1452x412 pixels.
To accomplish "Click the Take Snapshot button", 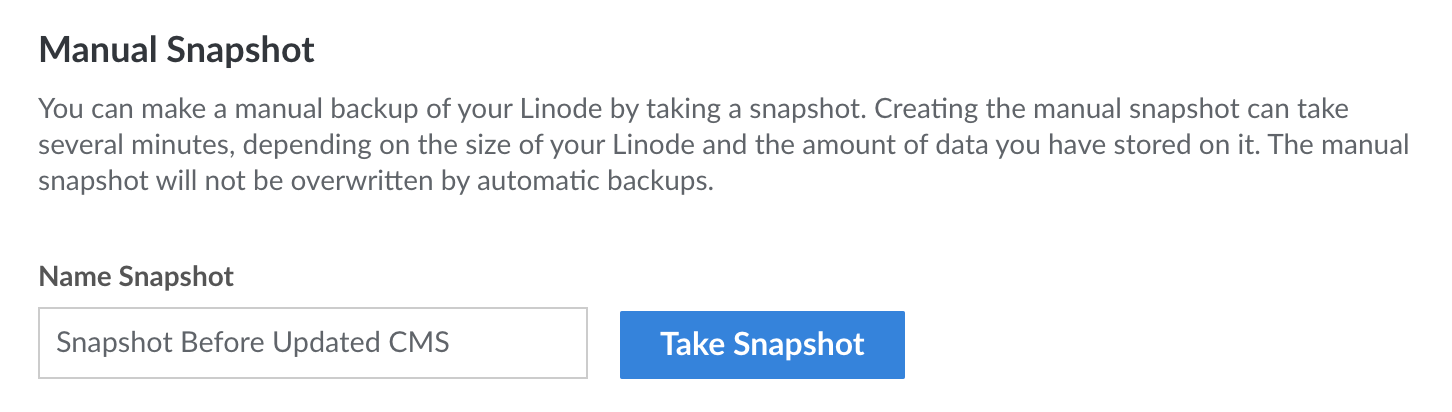I will tap(762, 345).
